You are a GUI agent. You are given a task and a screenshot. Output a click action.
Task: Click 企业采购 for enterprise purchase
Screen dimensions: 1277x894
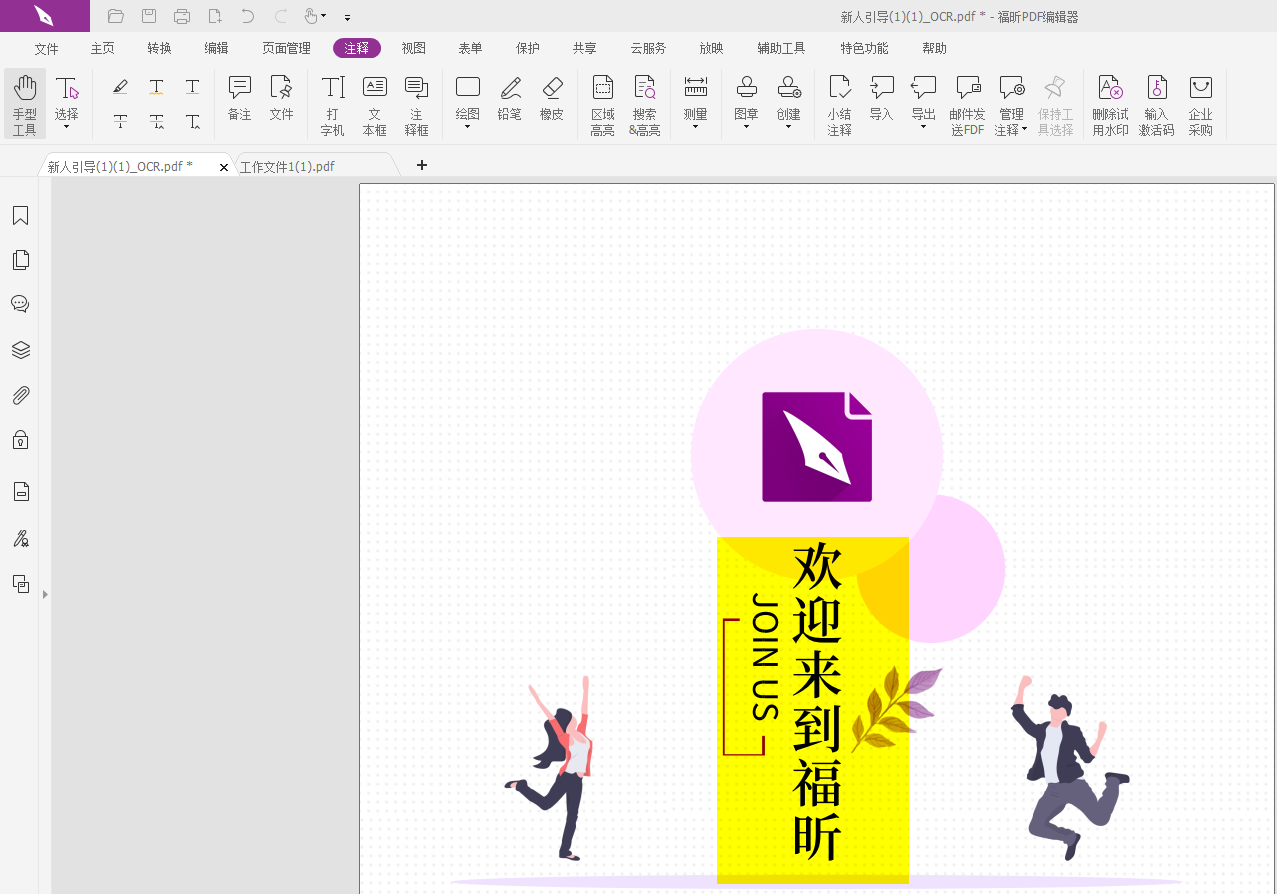tap(1199, 103)
